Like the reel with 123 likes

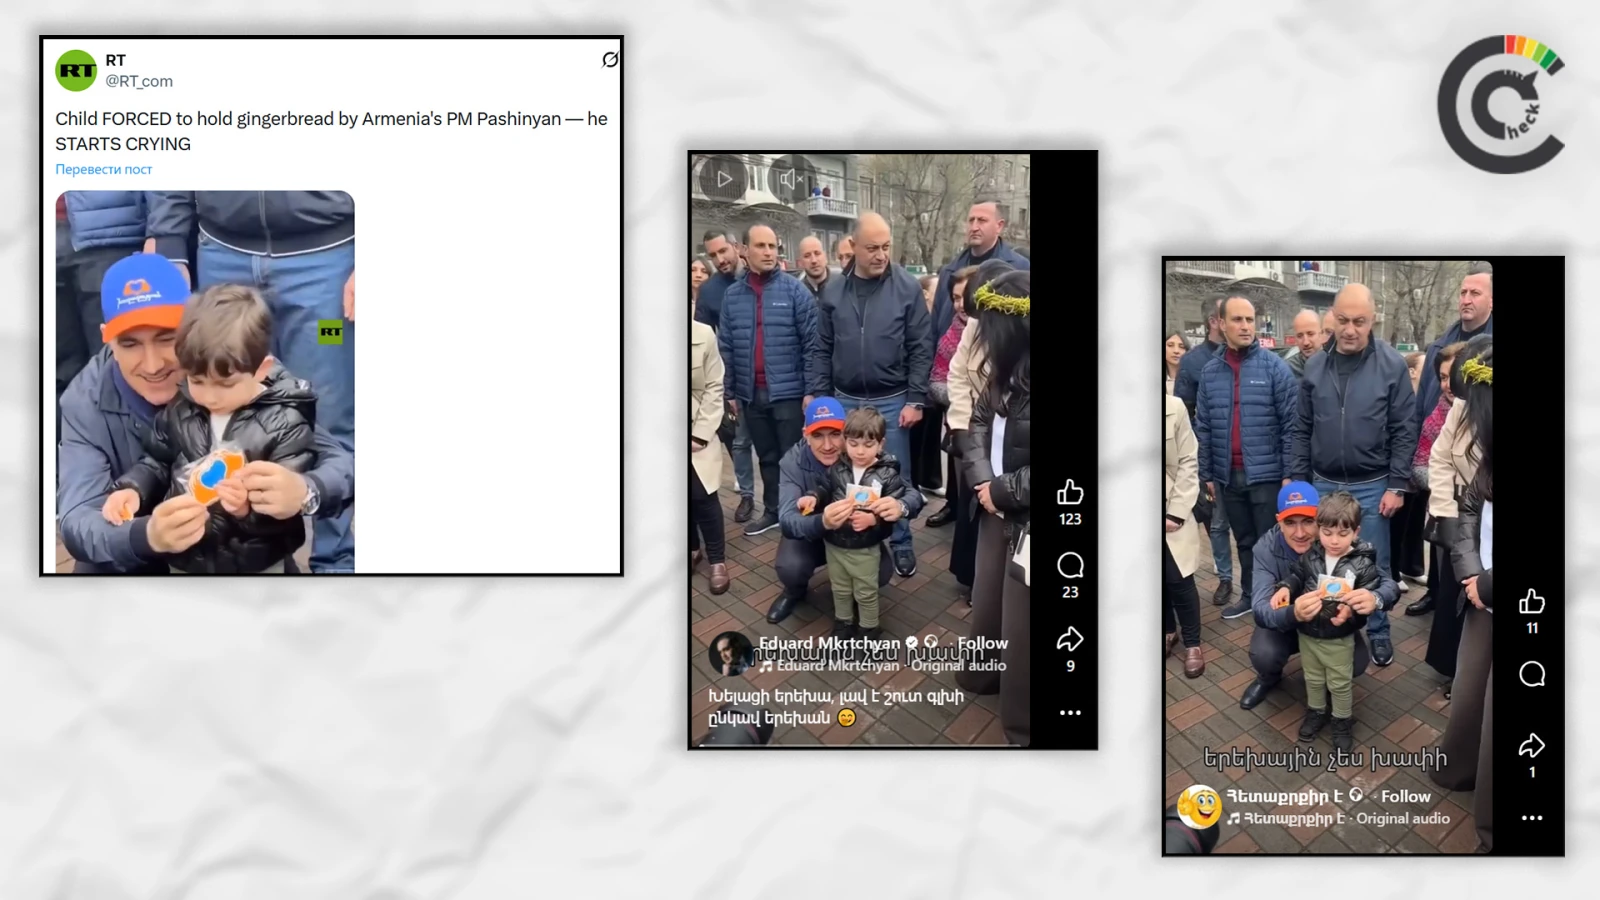[1070, 492]
